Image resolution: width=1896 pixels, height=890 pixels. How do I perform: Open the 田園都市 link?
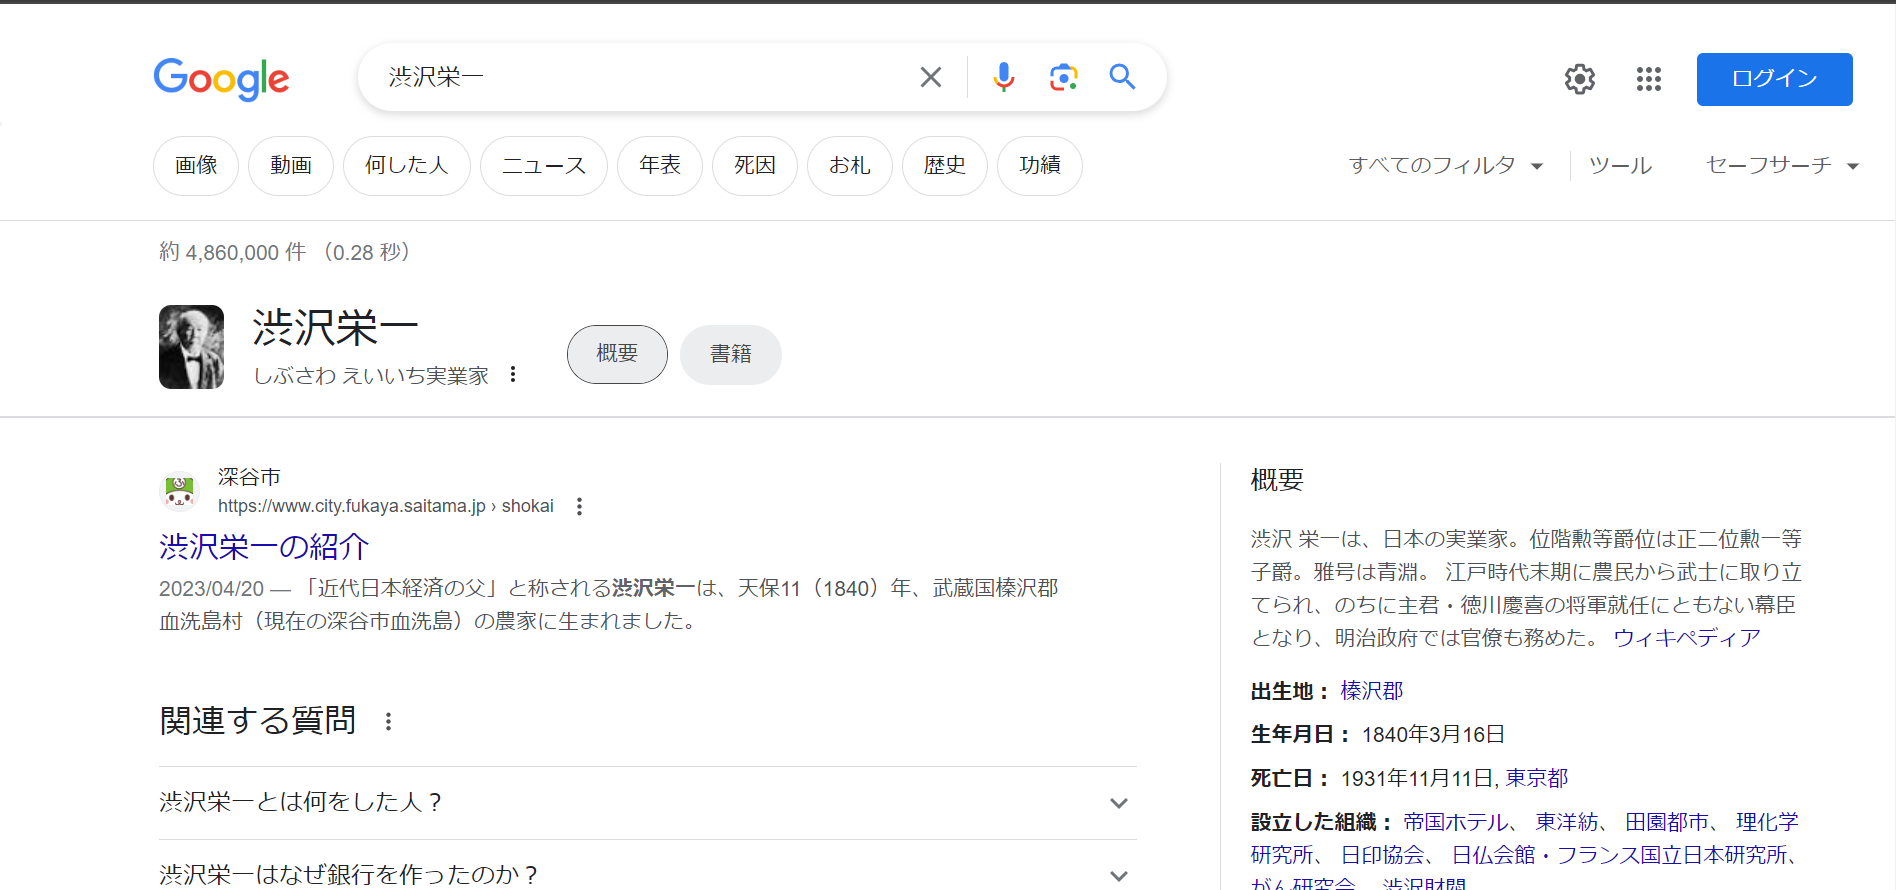click(1667, 822)
